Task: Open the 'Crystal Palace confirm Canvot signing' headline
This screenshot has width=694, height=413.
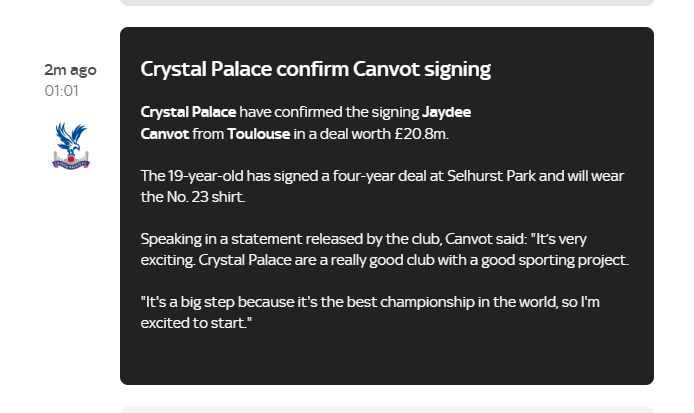Action: tap(316, 69)
